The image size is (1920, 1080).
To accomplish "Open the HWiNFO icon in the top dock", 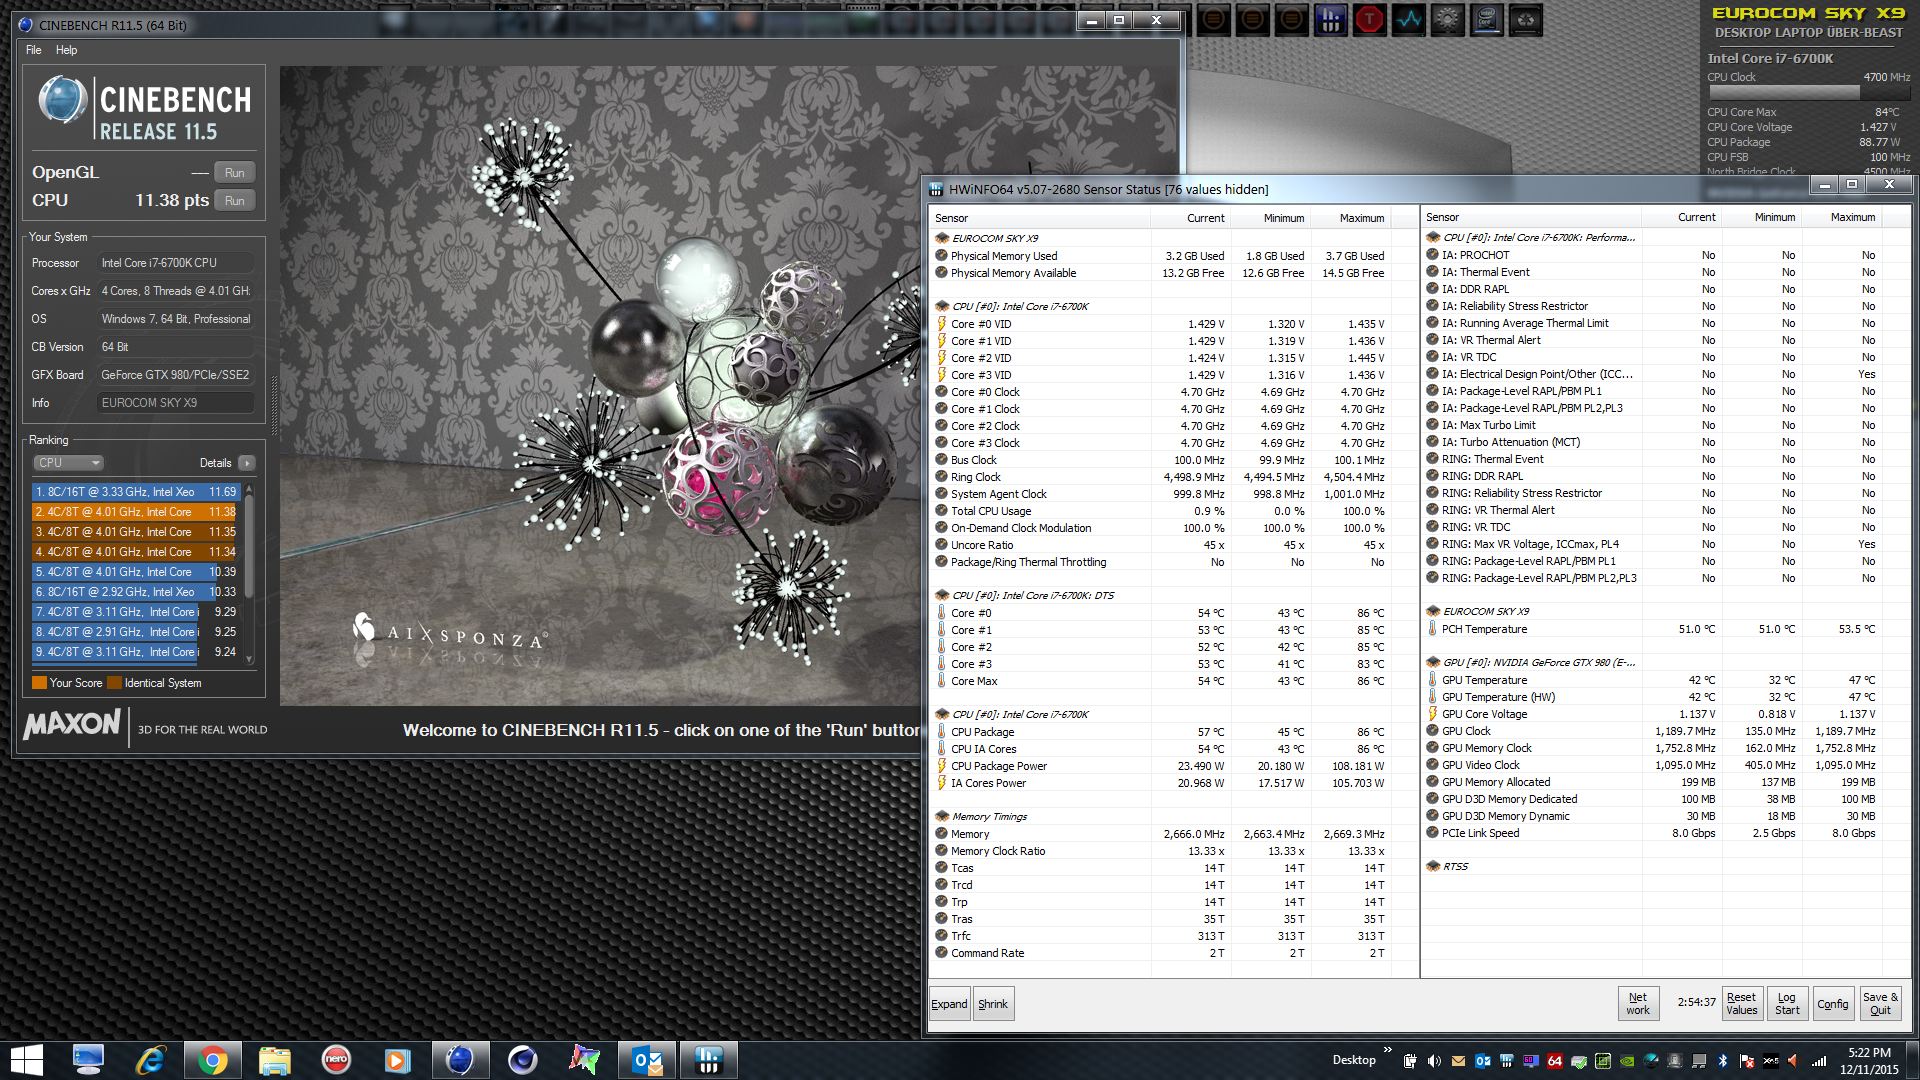I will pos(1330,20).
